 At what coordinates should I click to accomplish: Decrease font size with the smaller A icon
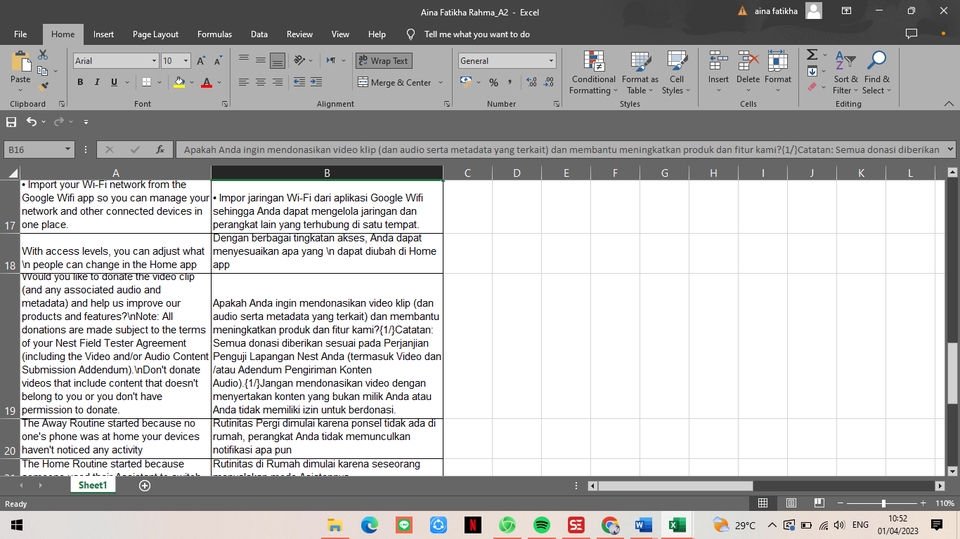pyautogui.click(x=218, y=61)
